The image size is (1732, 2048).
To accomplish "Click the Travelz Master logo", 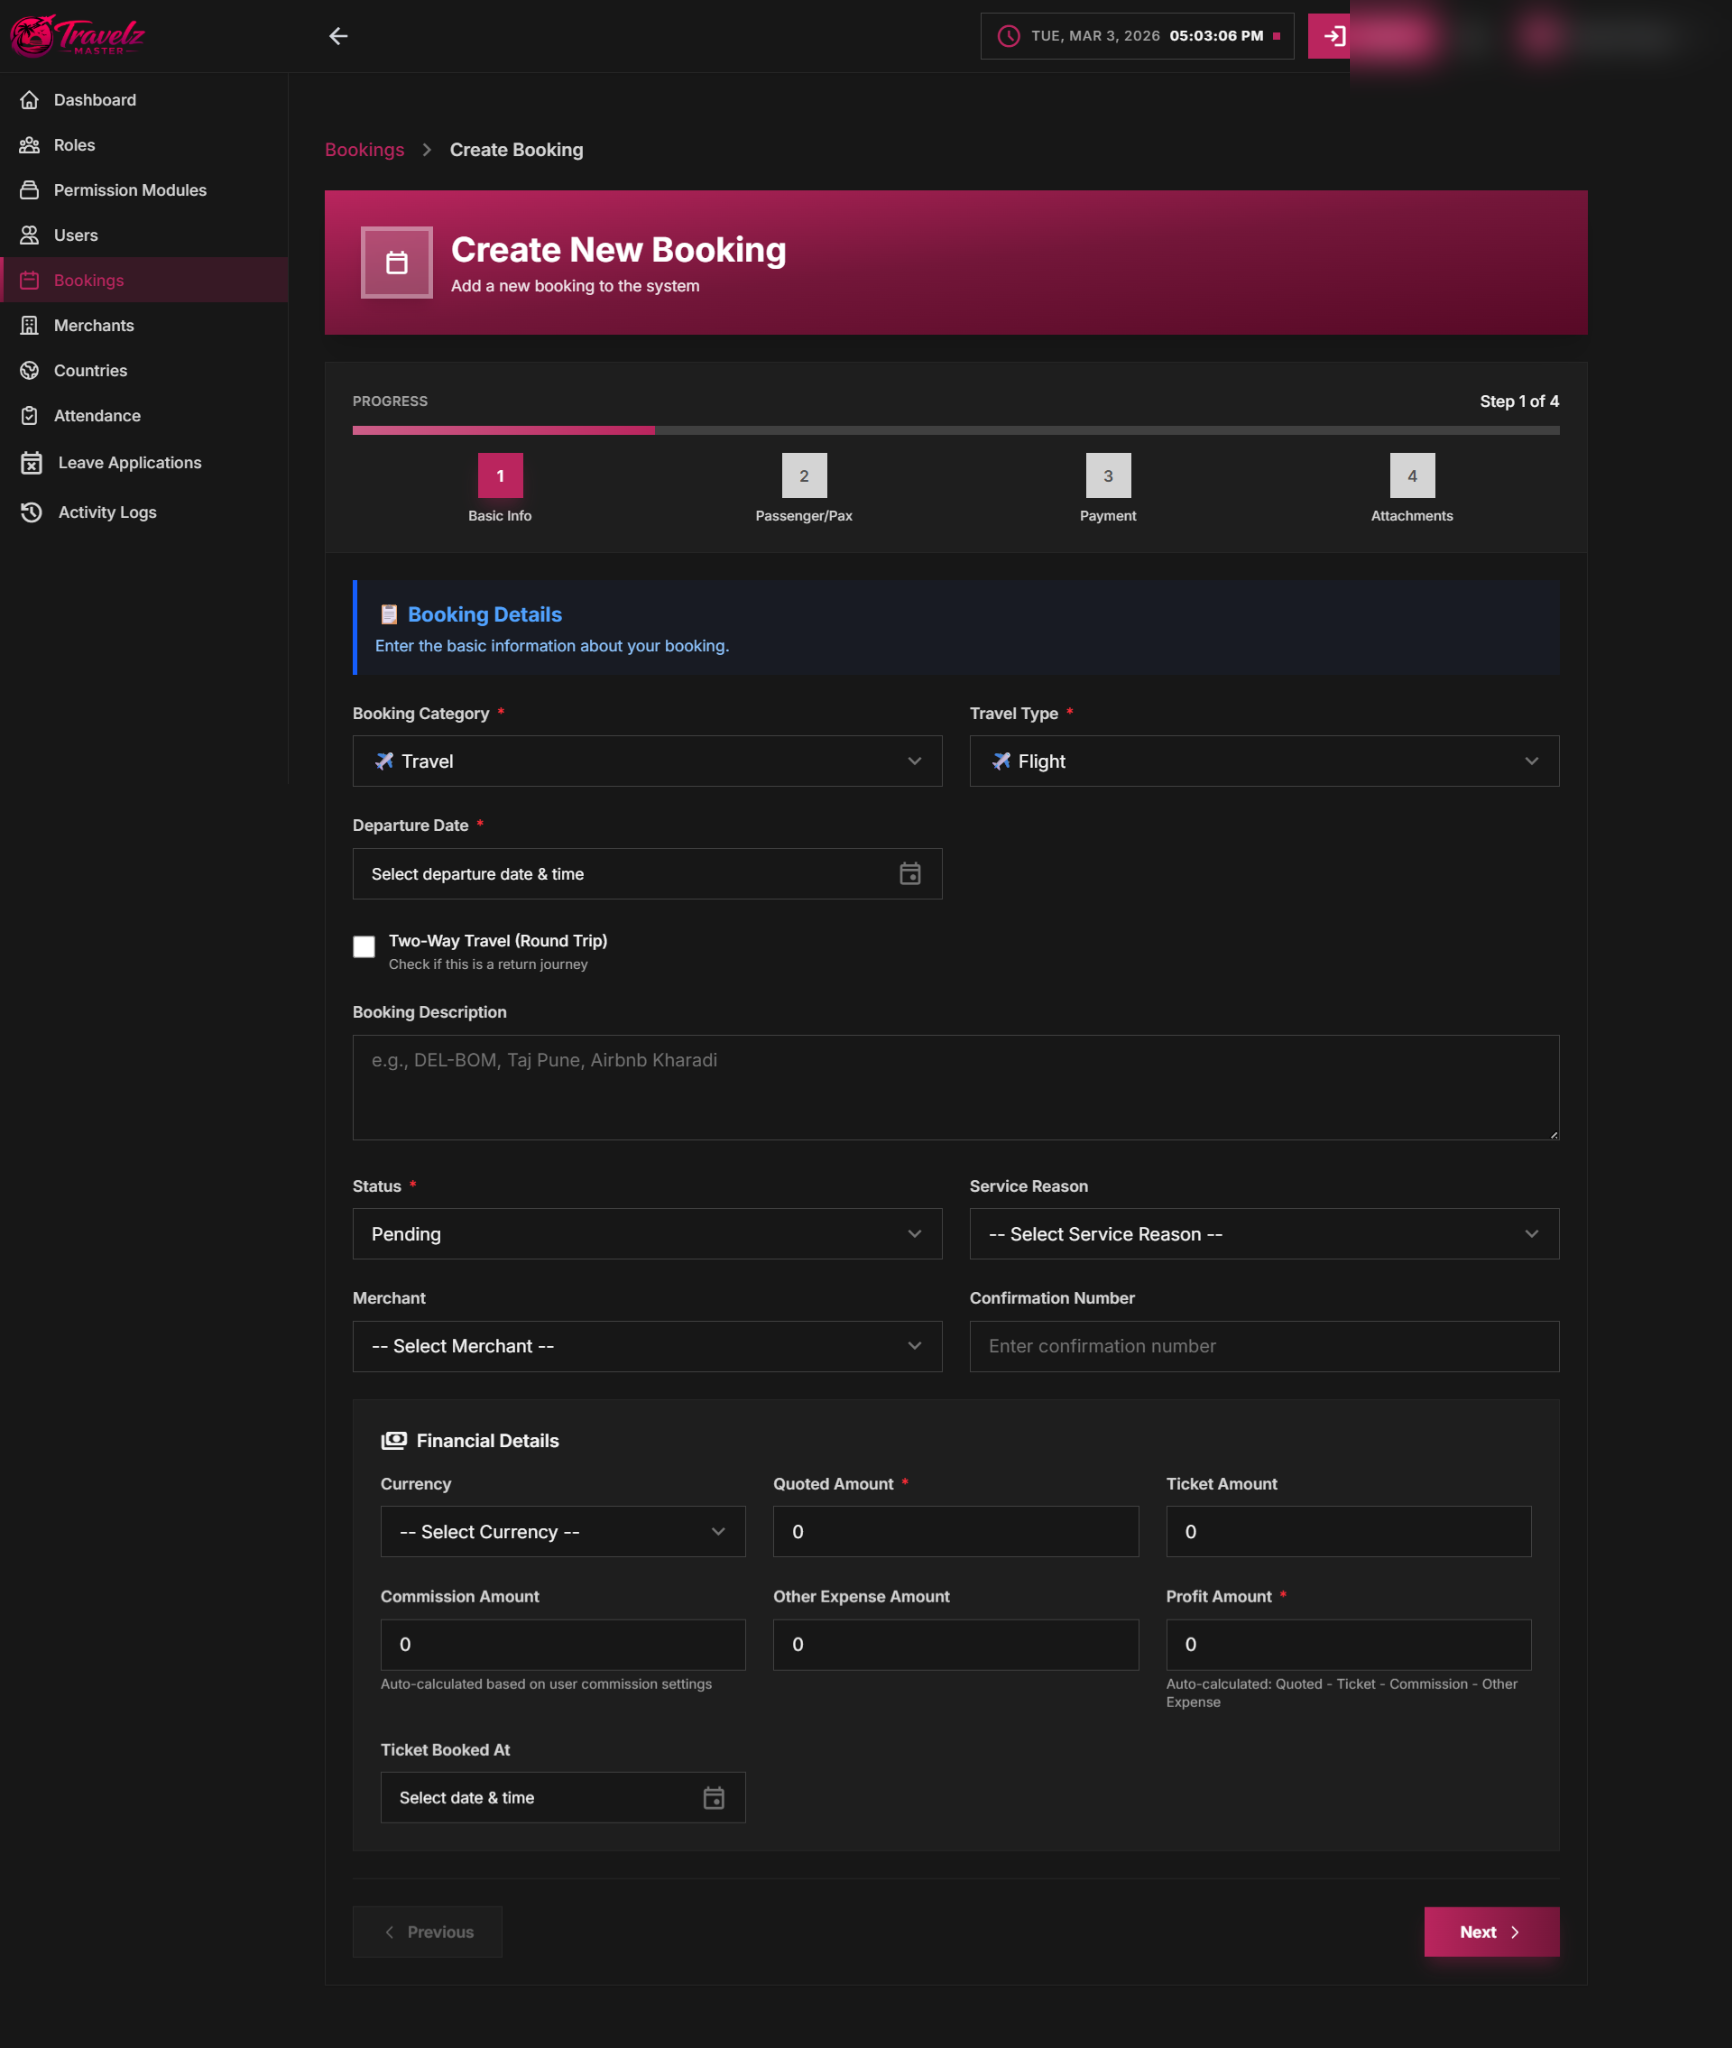I will (x=78, y=36).
